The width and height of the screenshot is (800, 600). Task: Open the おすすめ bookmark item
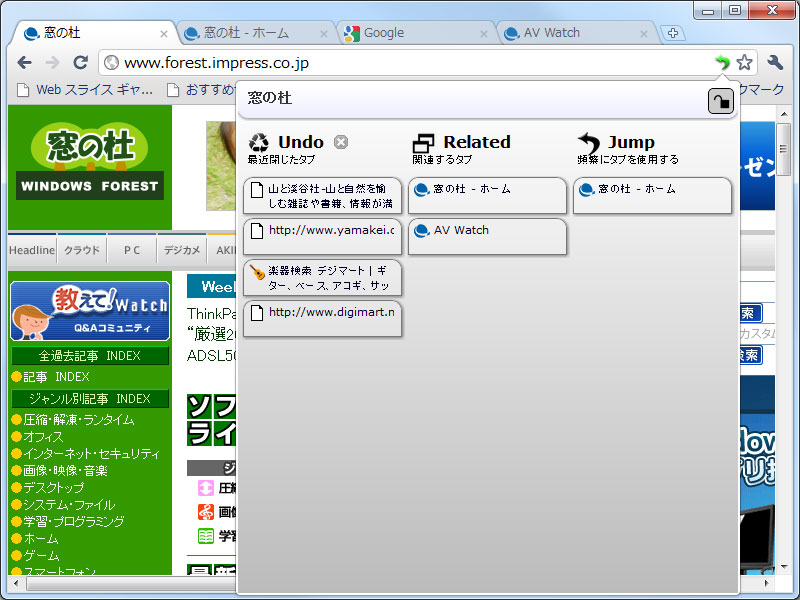tap(202, 90)
